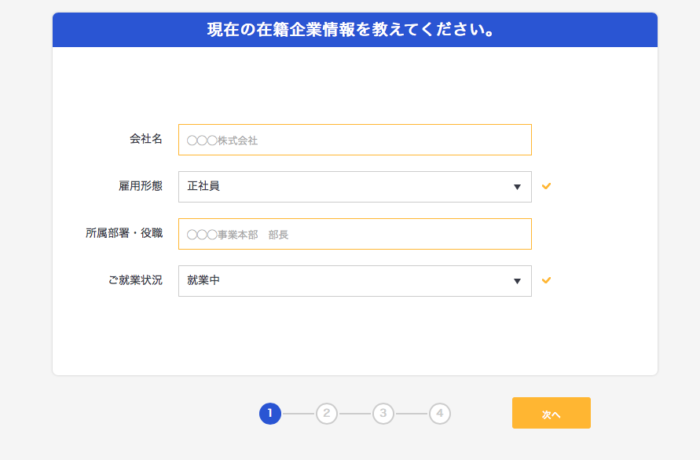The width and height of the screenshot is (700, 460).
Task: Click the 会社名 input field
Action: [x=355, y=140]
